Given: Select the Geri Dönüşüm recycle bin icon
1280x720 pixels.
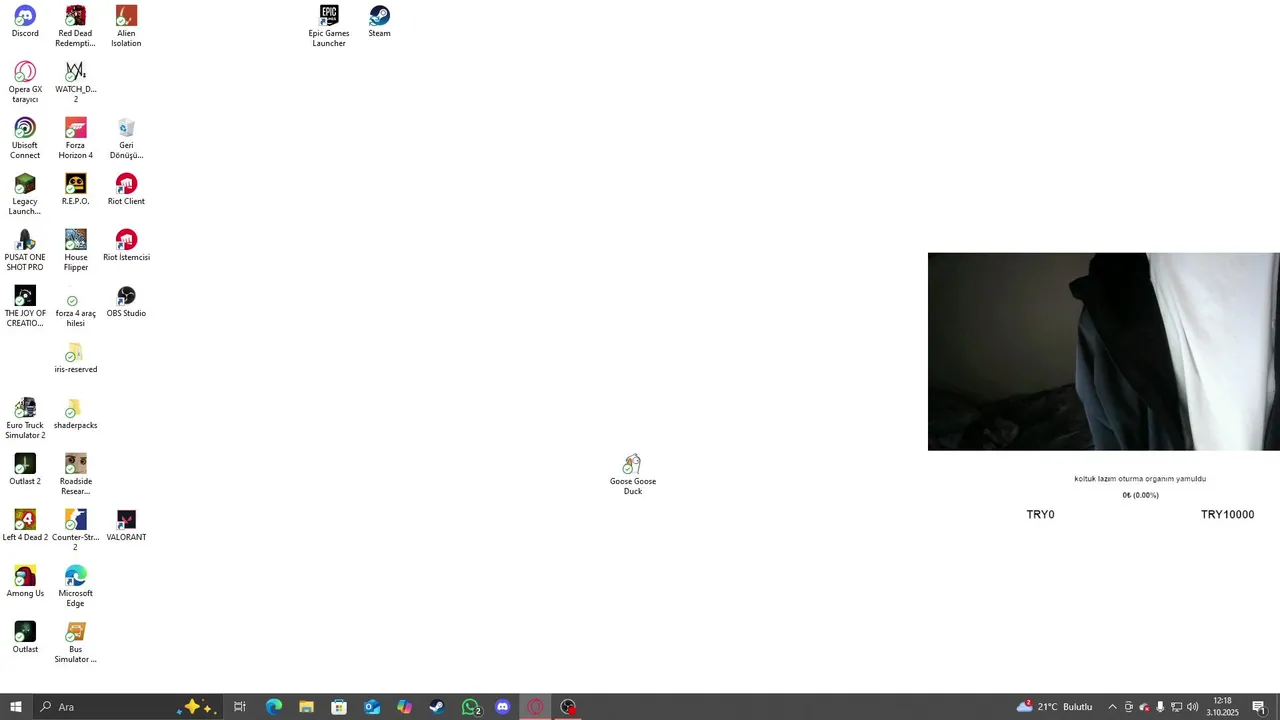Looking at the screenshot, I should tap(126, 138).
